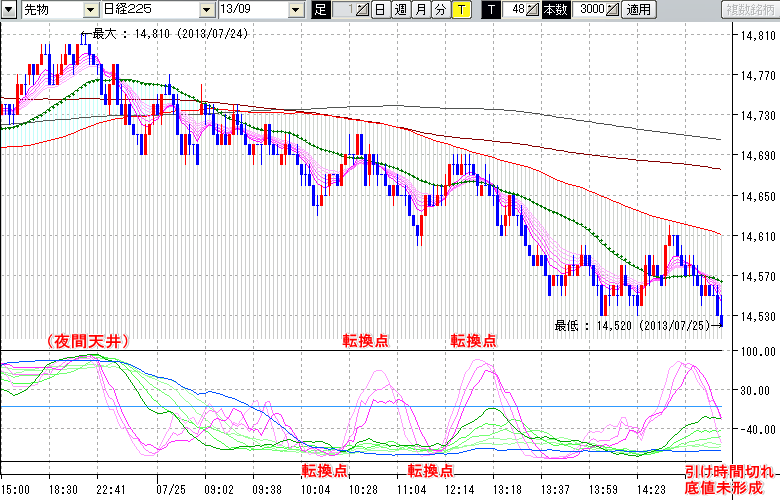Click the spinner arrow beside 3000

612,10
